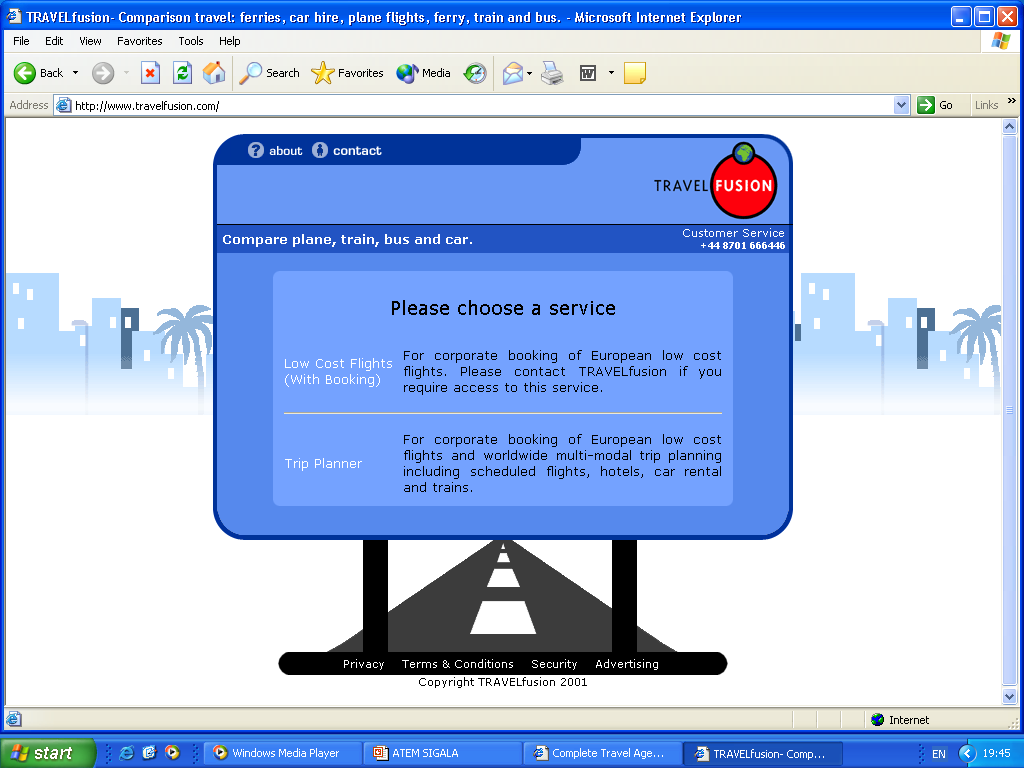Viewport: 1024px width, 768px height.
Task: Choose Low Cost Flights (With Booking)
Action: [x=338, y=372]
